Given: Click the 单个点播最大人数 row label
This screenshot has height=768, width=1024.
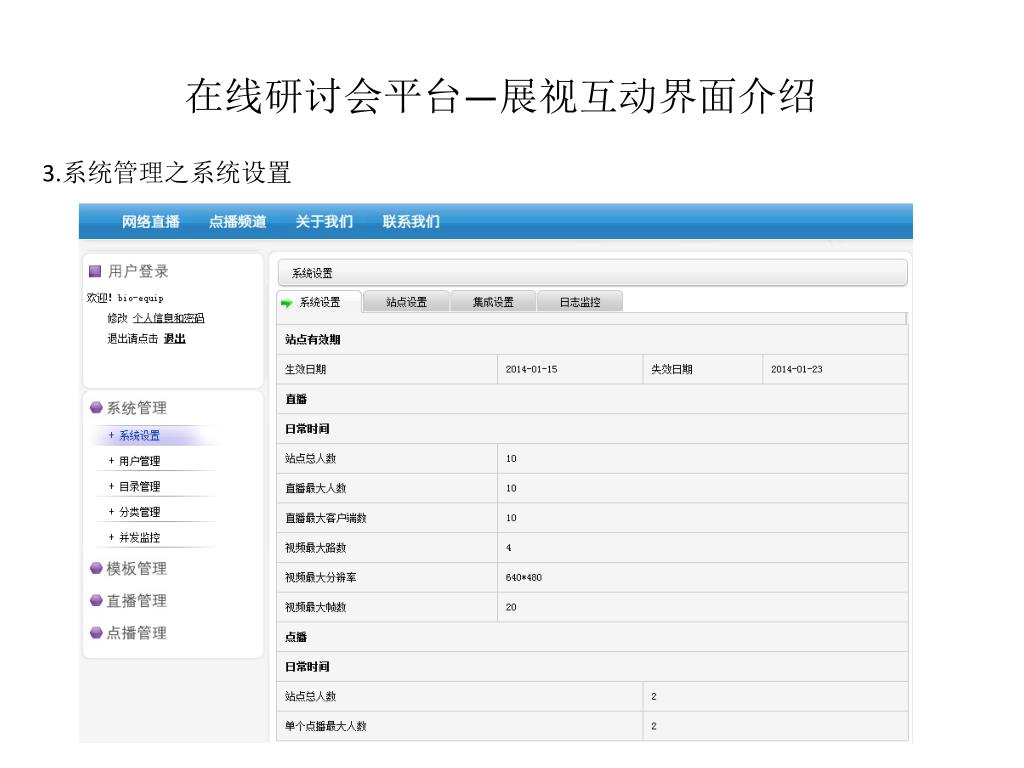Looking at the screenshot, I should 325,726.
